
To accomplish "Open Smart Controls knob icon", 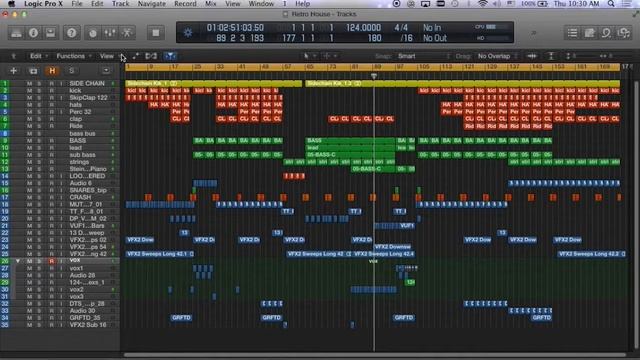I will pyautogui.click(x=93, y=33).
